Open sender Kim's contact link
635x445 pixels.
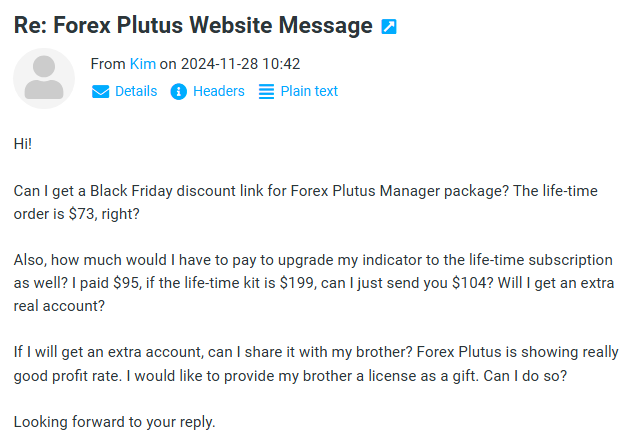click(x=143, y=64)
